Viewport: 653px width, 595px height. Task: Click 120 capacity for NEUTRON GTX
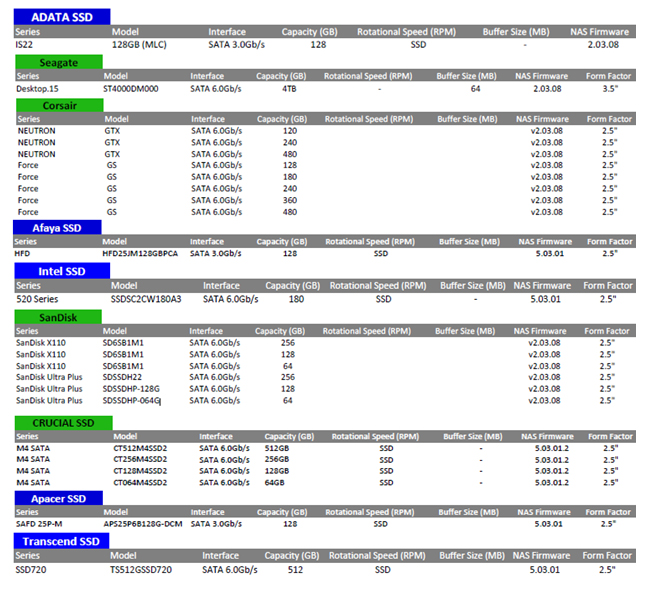point(290,131)
